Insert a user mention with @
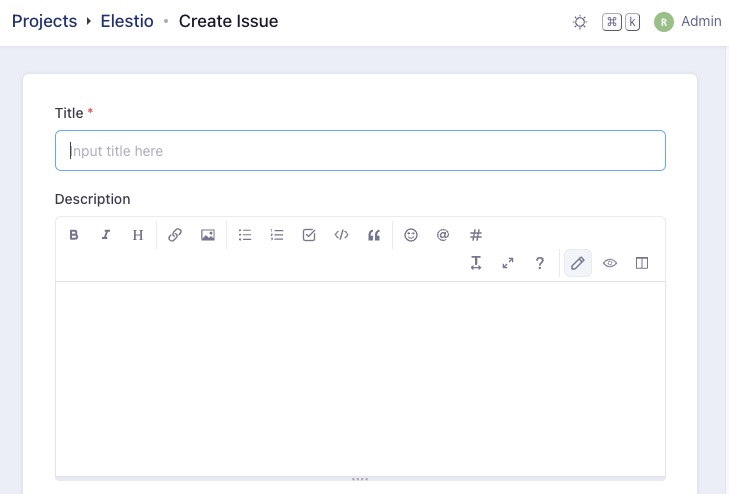The image size is (729, 494). (x=443, y=235)
